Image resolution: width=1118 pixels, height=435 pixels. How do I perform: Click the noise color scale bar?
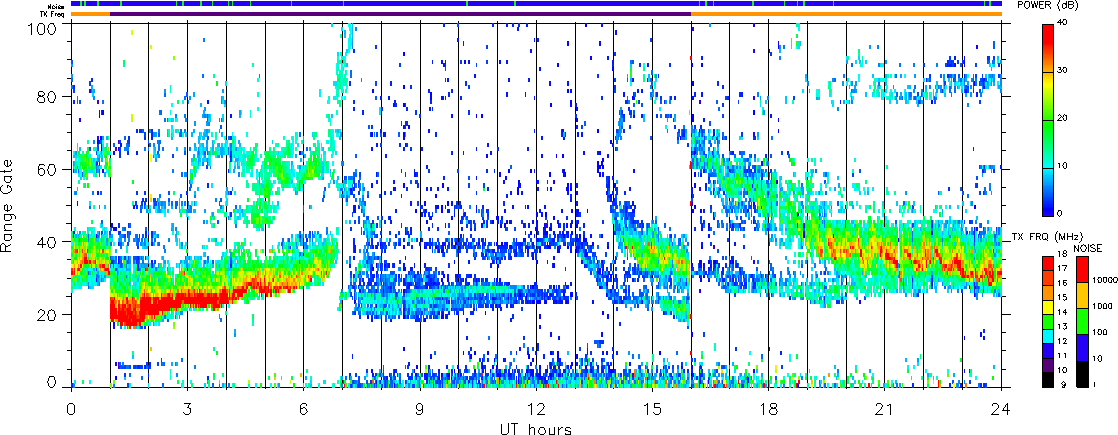[x=1082, y=322]
